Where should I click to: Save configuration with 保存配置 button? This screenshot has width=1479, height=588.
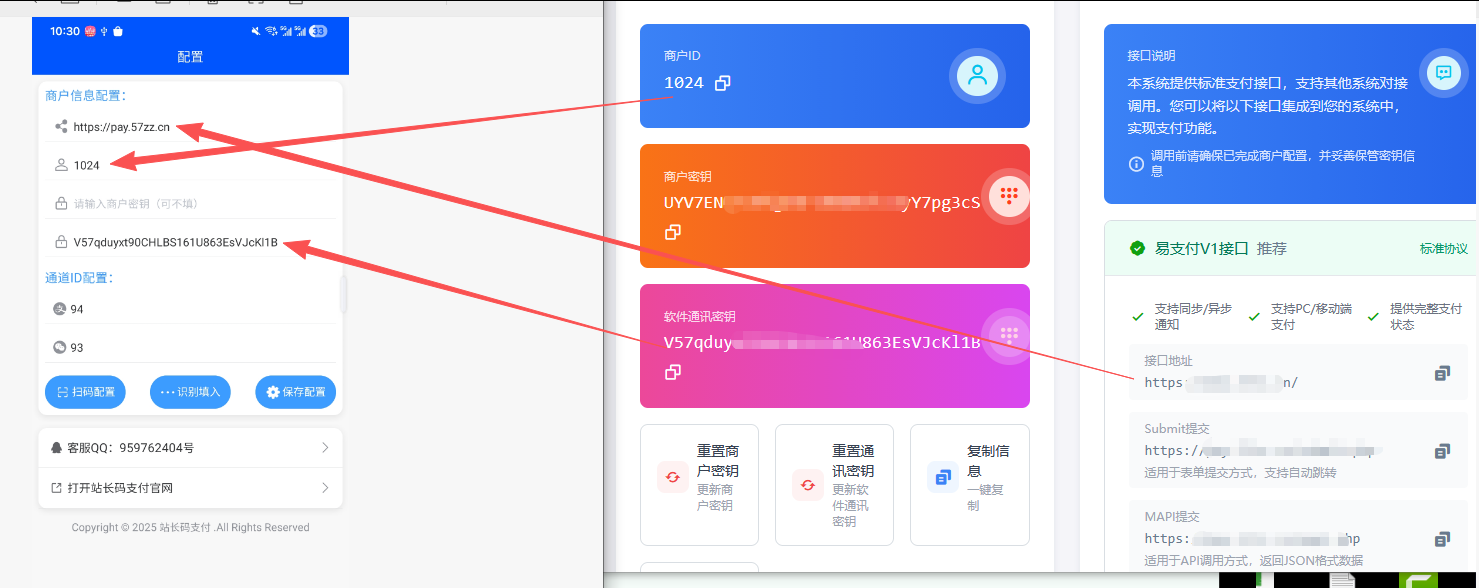pyautogui.click(x=296, y=392)
